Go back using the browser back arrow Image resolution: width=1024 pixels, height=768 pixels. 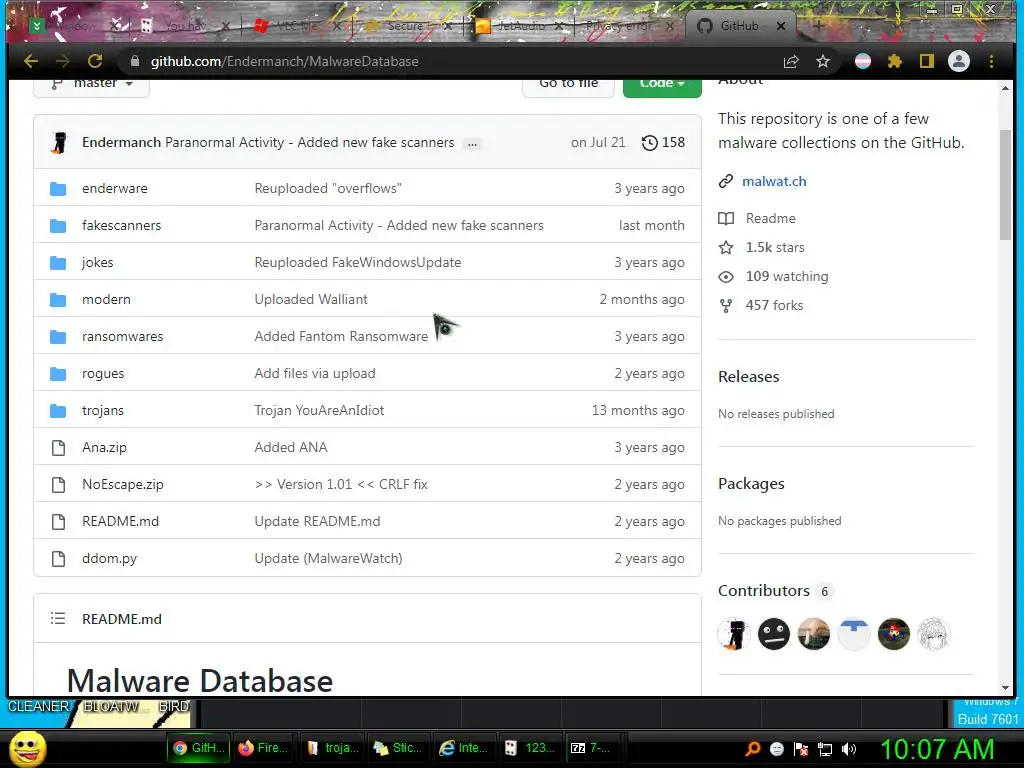(x=31, y=61)
